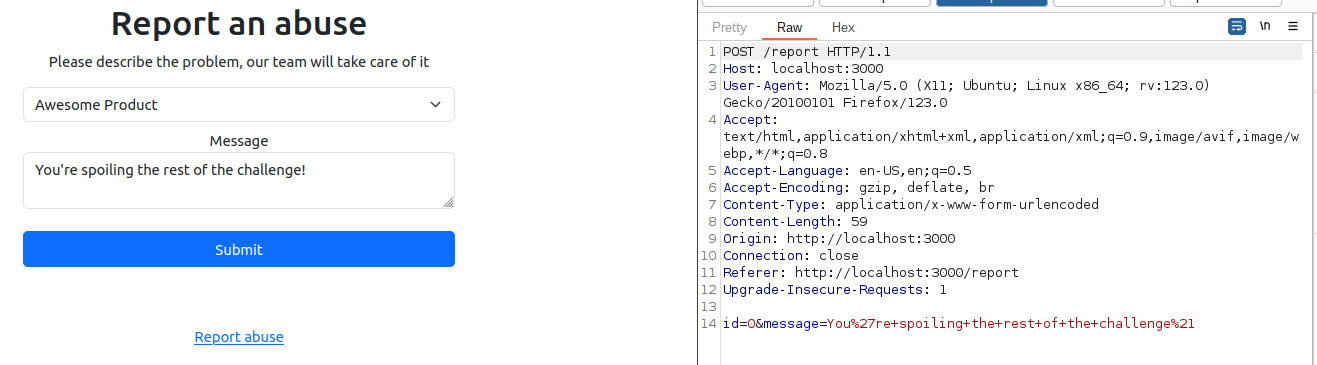The image size is (1317, 365).
Task: Click the id=0&message request body line
Action: (x=959, y=323)
